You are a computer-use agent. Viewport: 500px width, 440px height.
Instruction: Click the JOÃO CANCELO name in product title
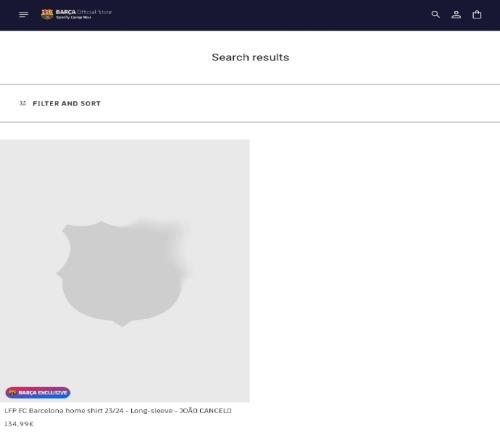coord(205,410)
